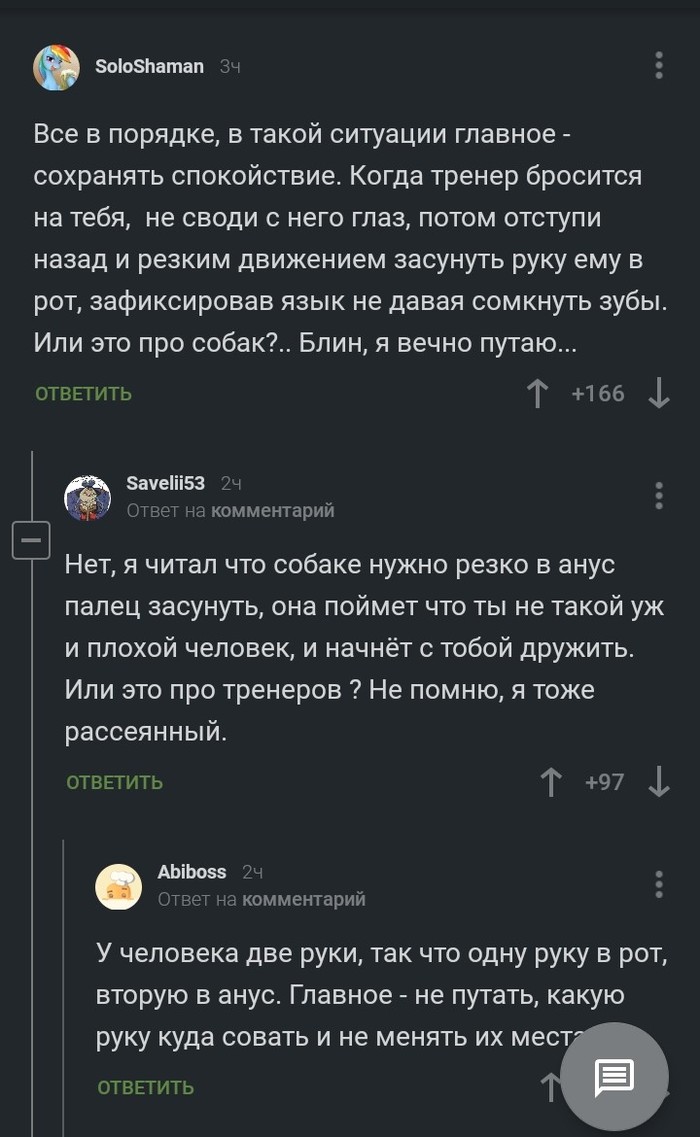
Task: Click SoloShaman's pony avatar
Action: click(56, 68)
